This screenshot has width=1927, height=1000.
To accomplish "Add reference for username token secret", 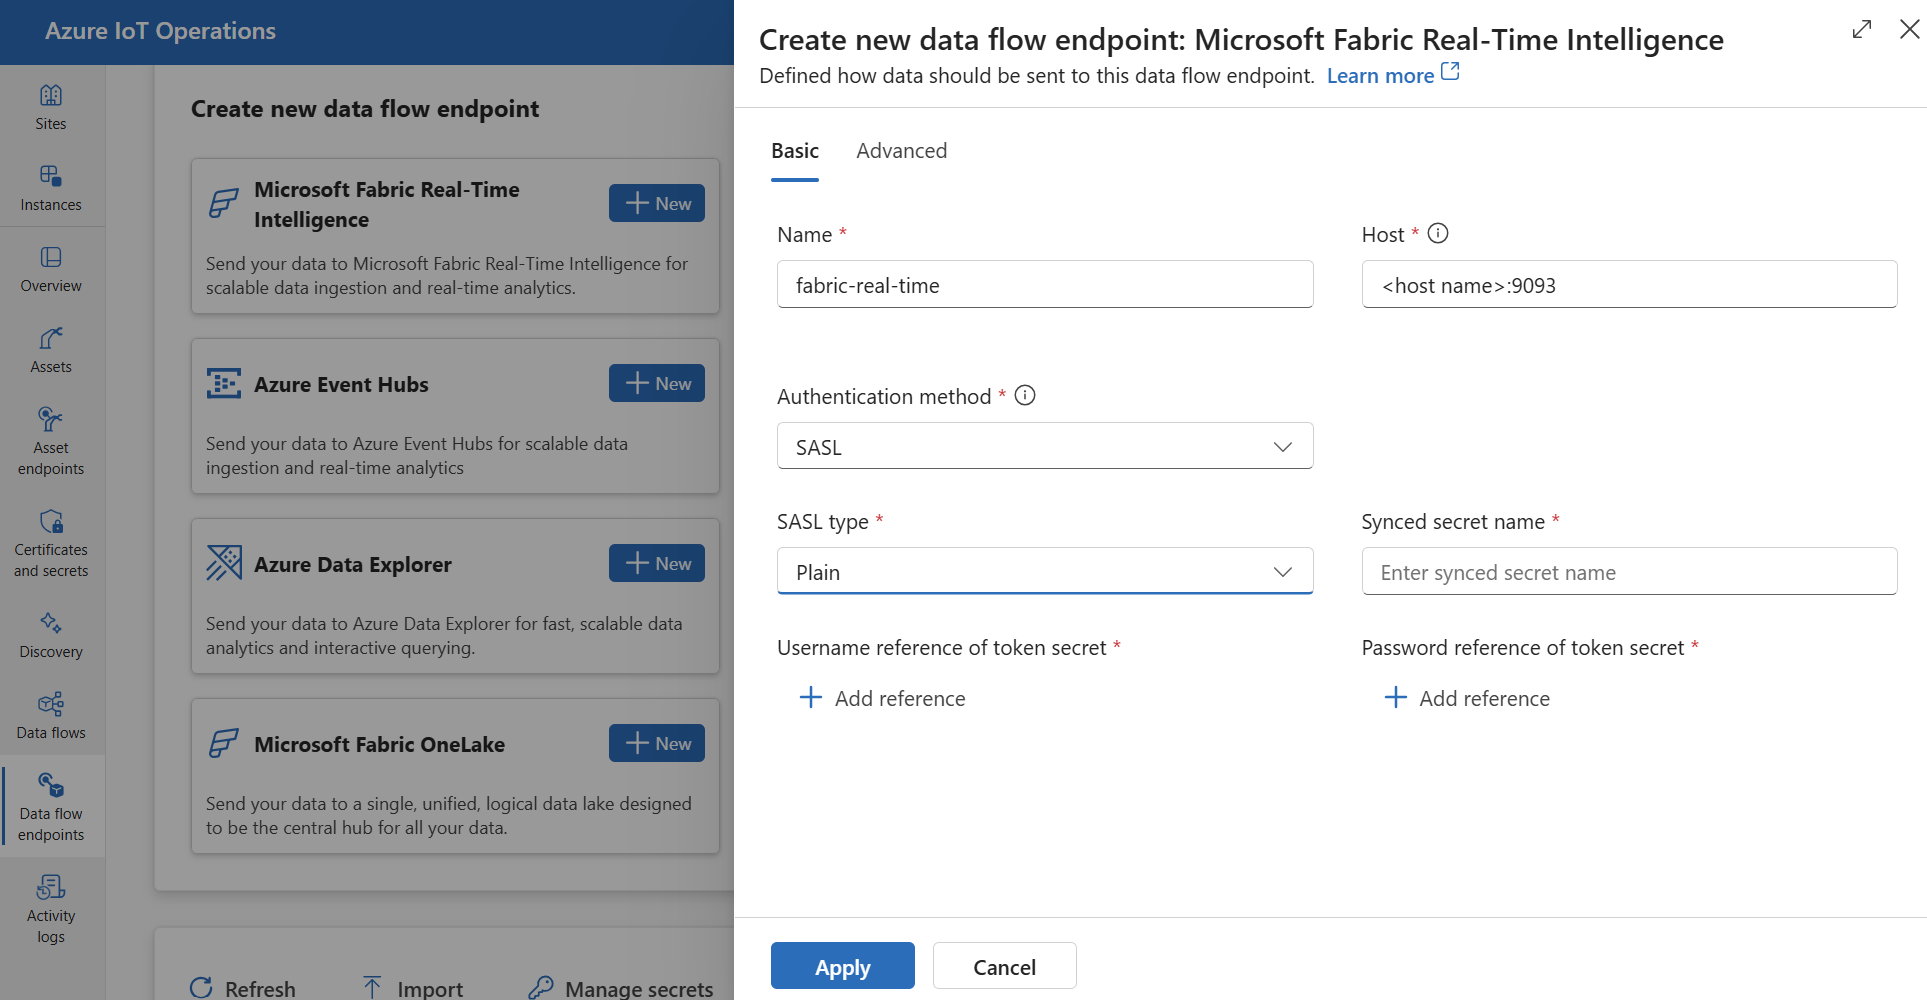I will click(881, 697).
